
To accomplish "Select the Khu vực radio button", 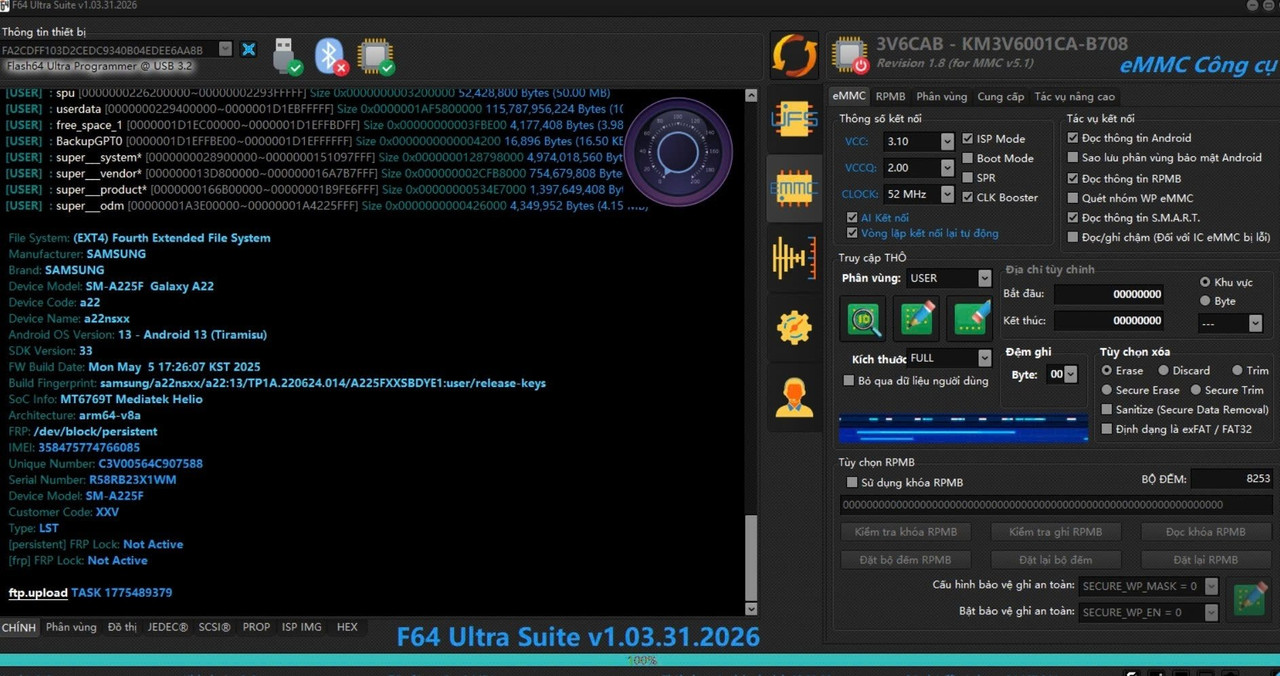I will (x=1205, y=282).
